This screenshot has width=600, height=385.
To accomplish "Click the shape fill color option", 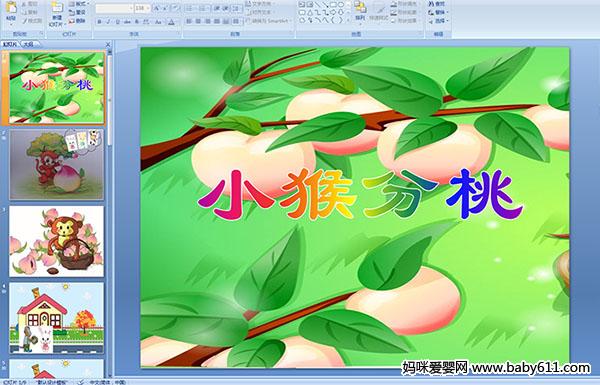I will (404, 4).
